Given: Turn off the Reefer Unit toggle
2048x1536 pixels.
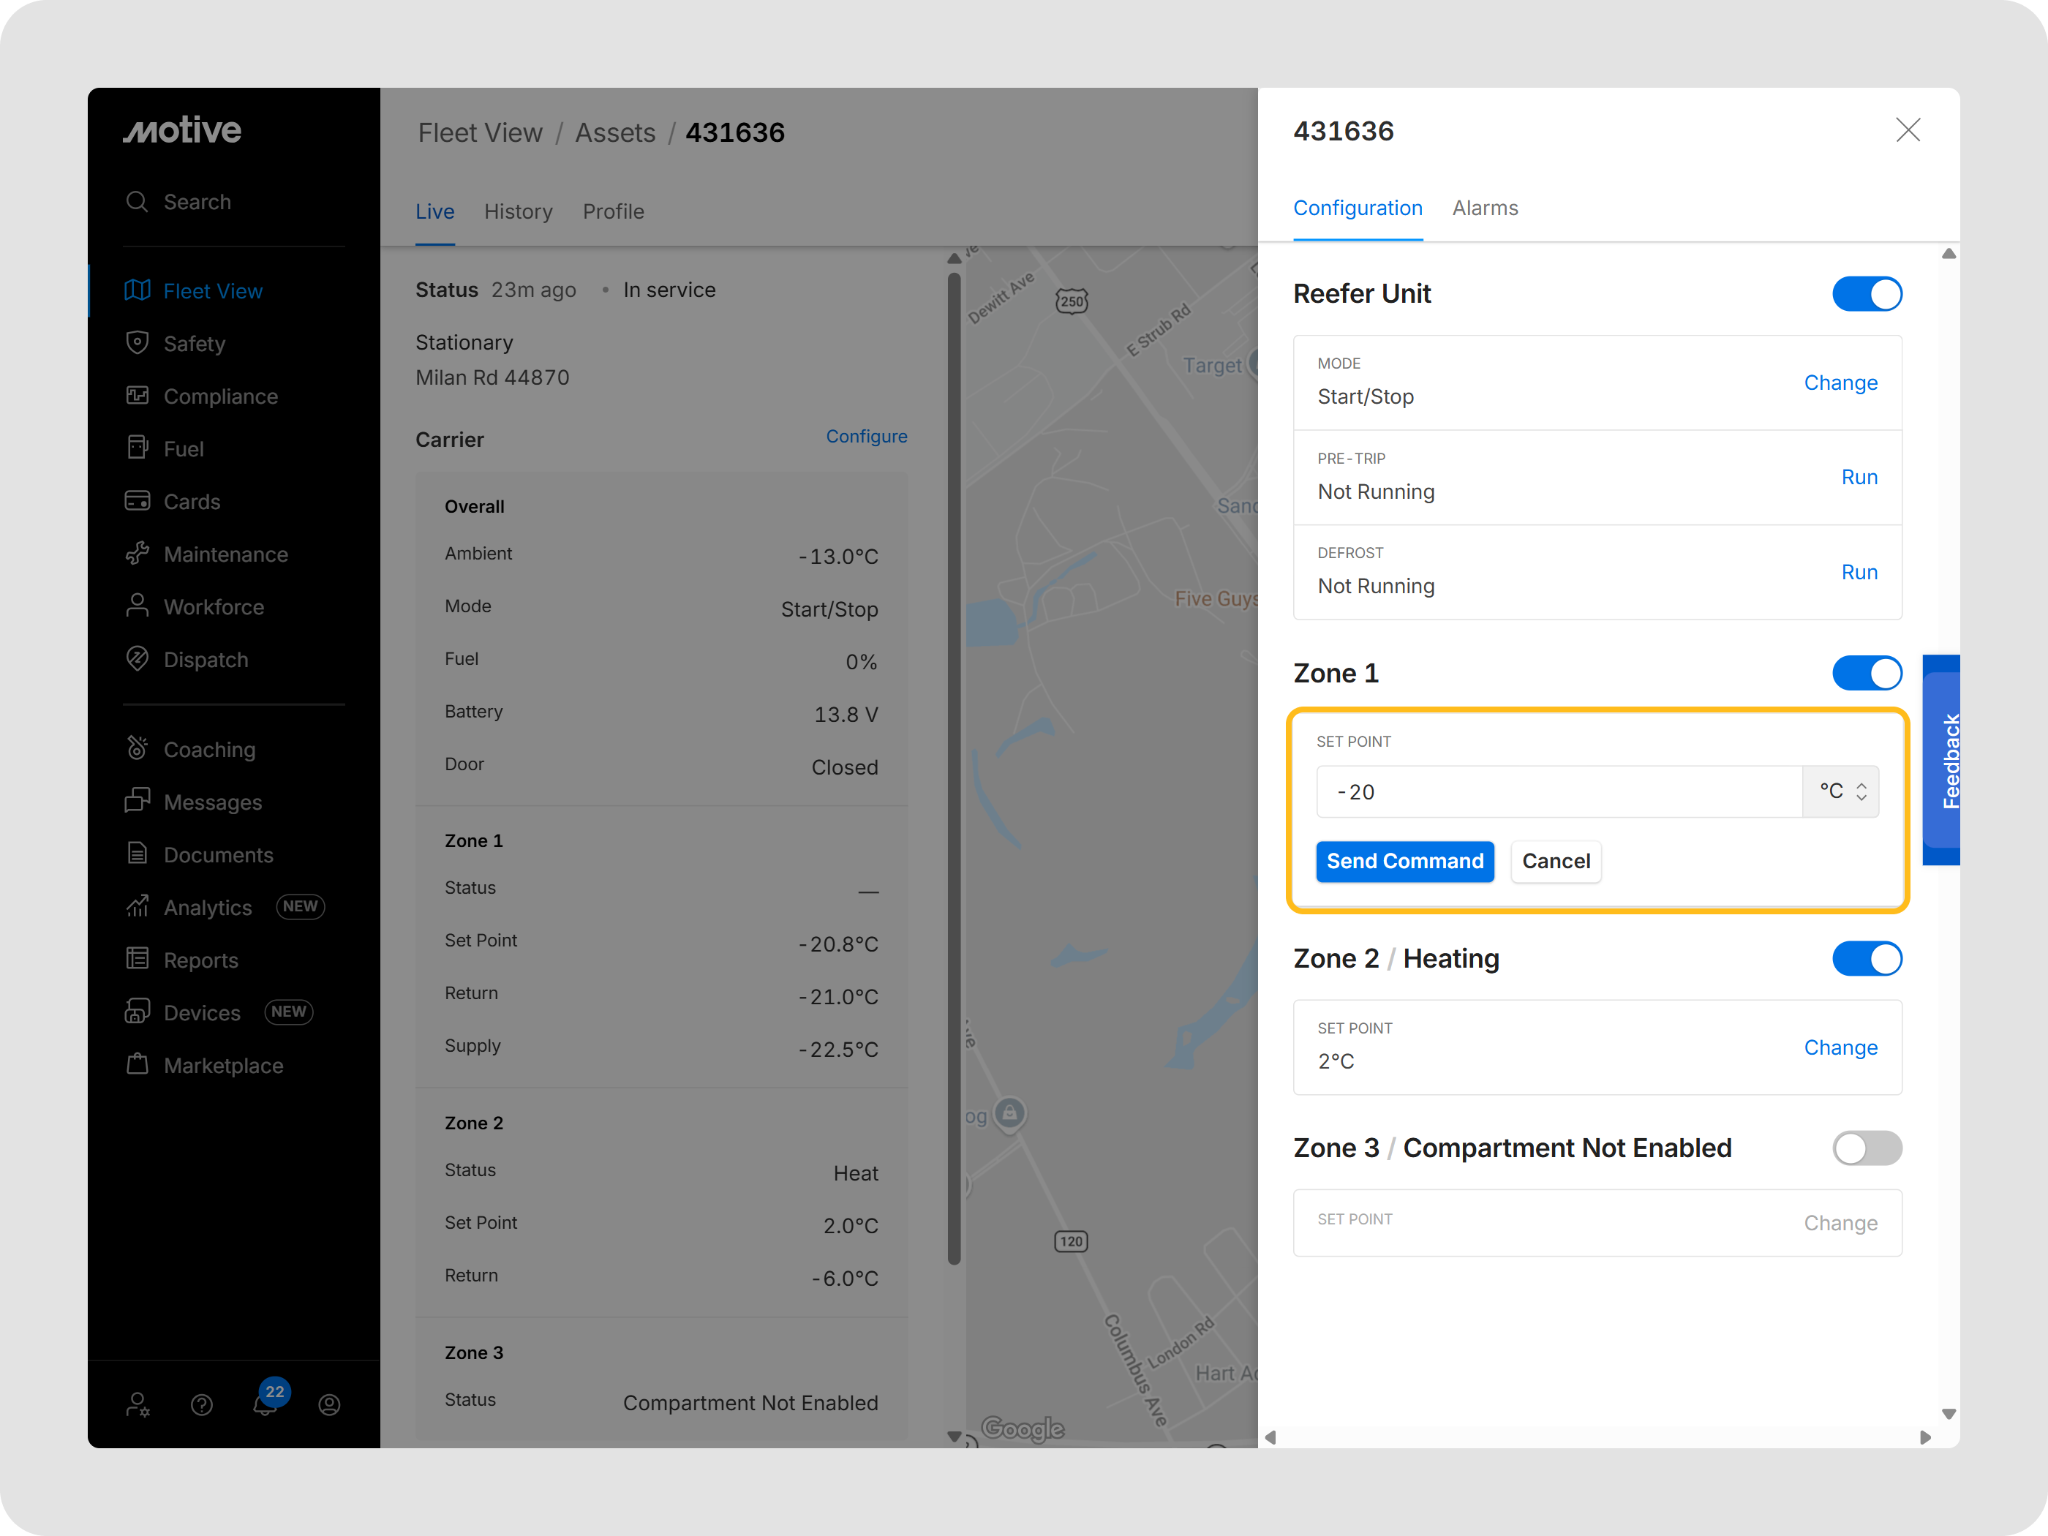Looking at the screenshot, I should tap(1866, 294).
